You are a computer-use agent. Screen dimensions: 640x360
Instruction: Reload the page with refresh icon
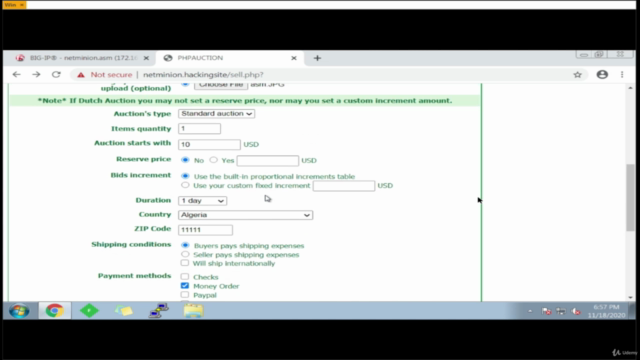click(56, 75)
